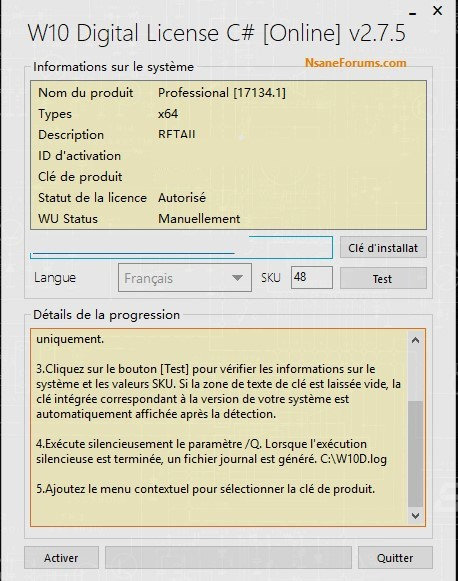458x581 pixels.
Task: Click the ID d'activation label
Action: pyautogui.click(x=79, y=156)
